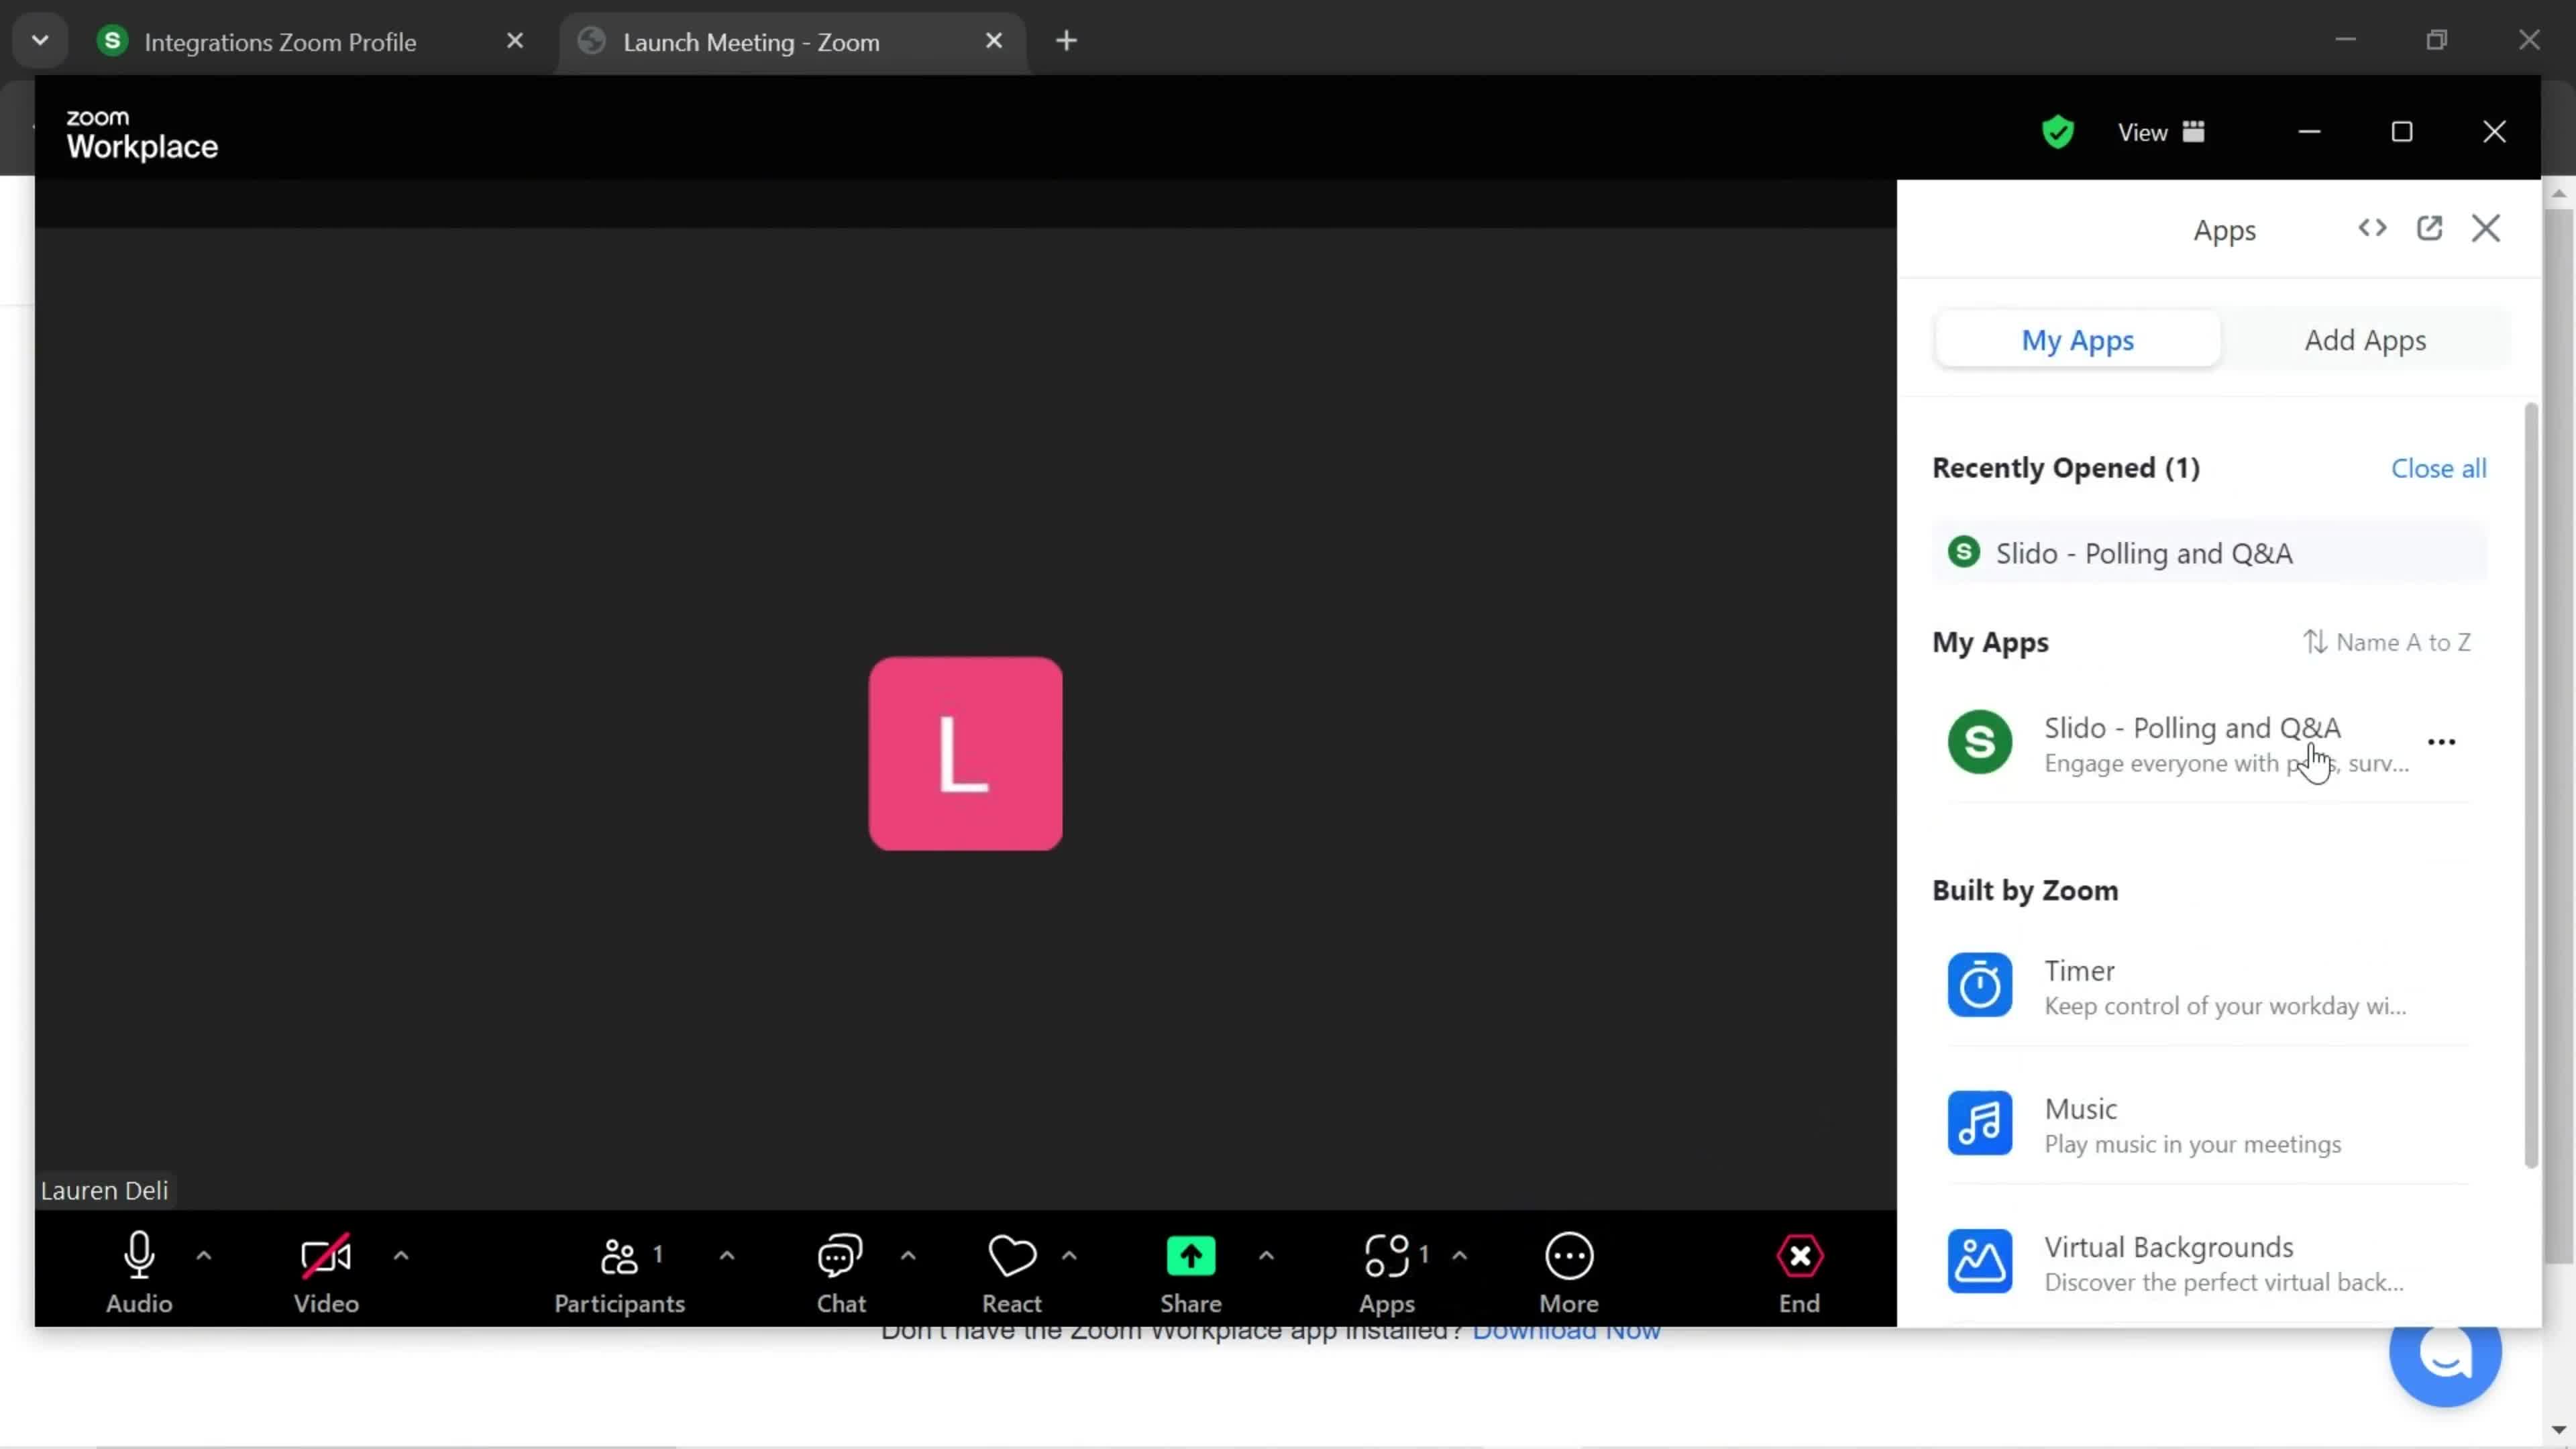Open the Virtual Backgrounds app entry
2576x1449 pixels.
click(2209, 1262)
